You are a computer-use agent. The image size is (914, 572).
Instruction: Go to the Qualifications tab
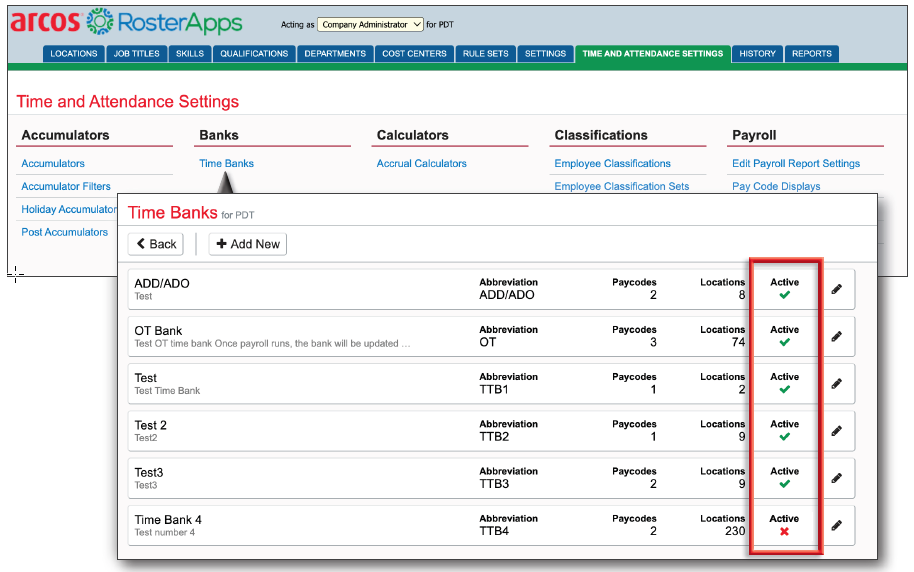(x=254, y=54)
